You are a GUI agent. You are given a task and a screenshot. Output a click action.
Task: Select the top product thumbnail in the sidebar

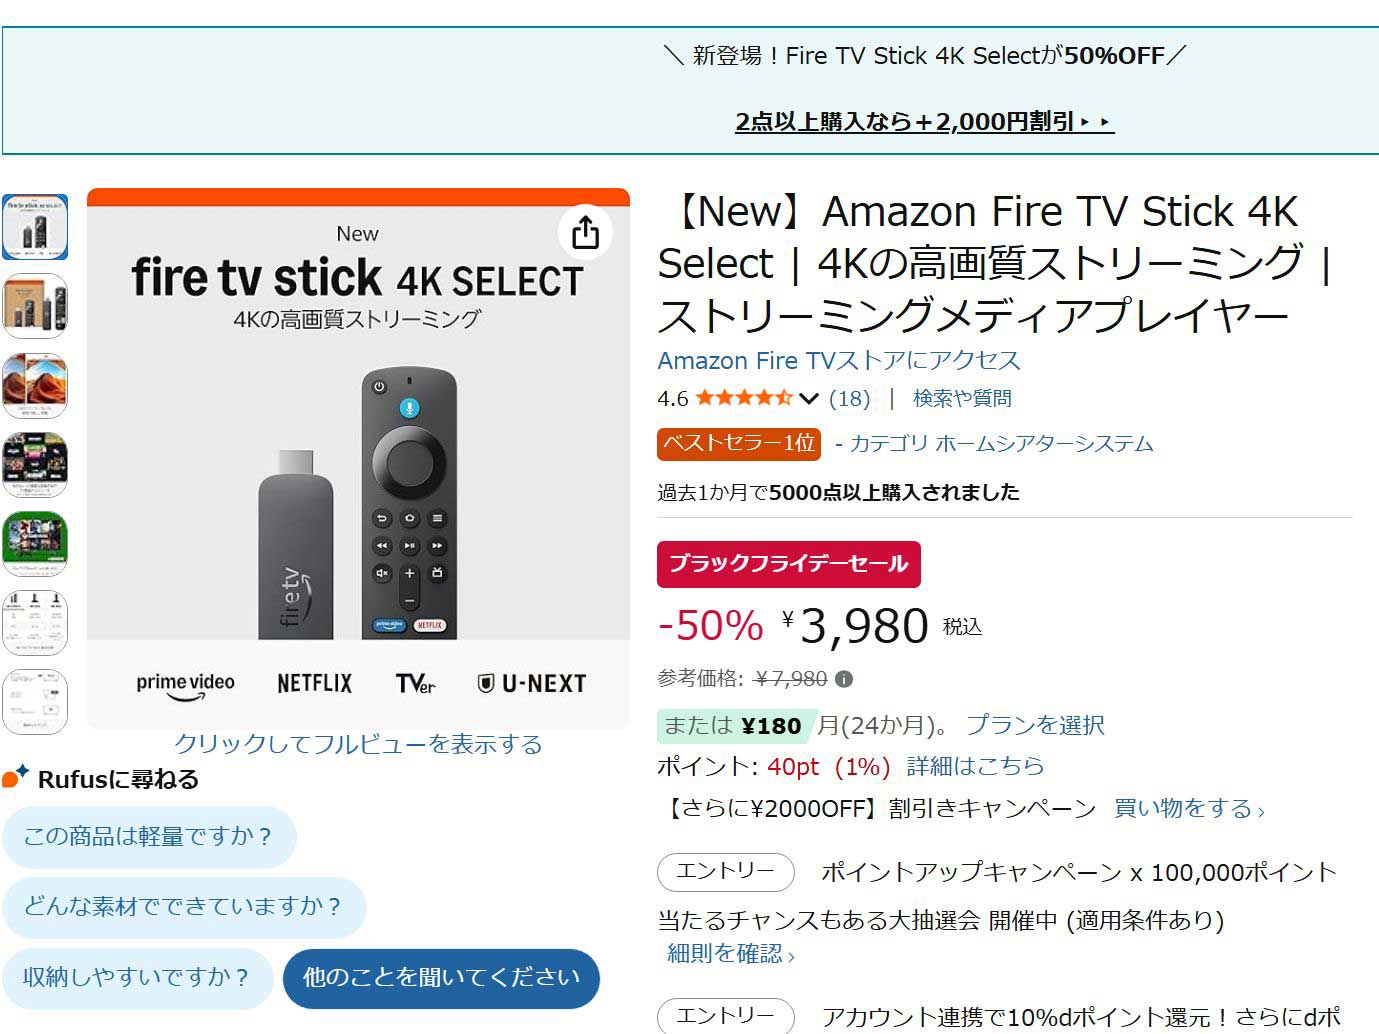[x=36, y=227]
